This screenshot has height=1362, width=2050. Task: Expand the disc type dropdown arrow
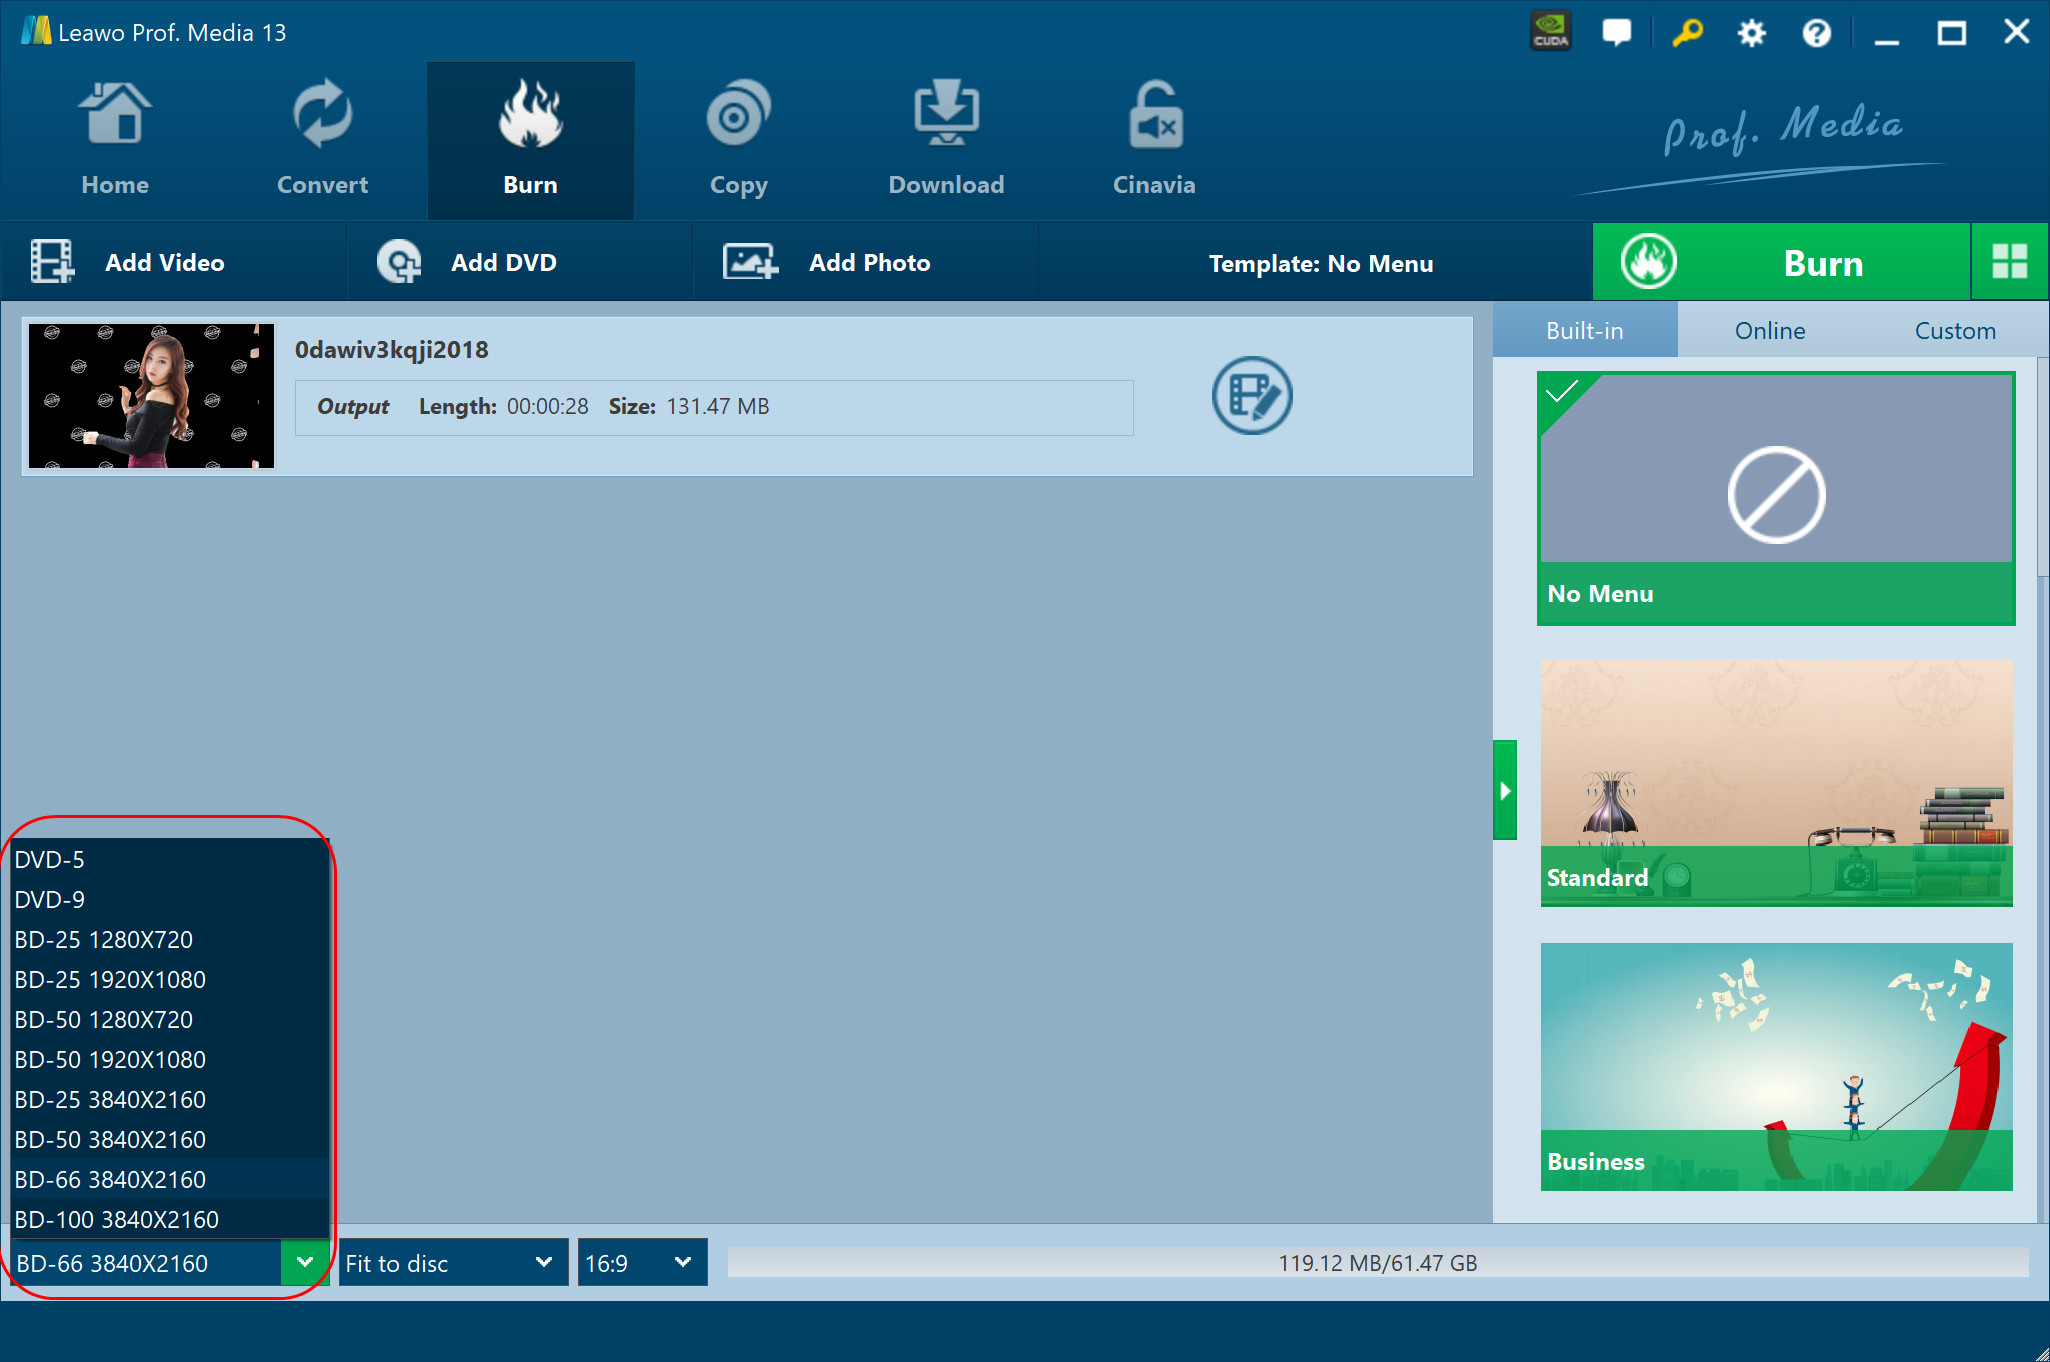coord(305,1262)
